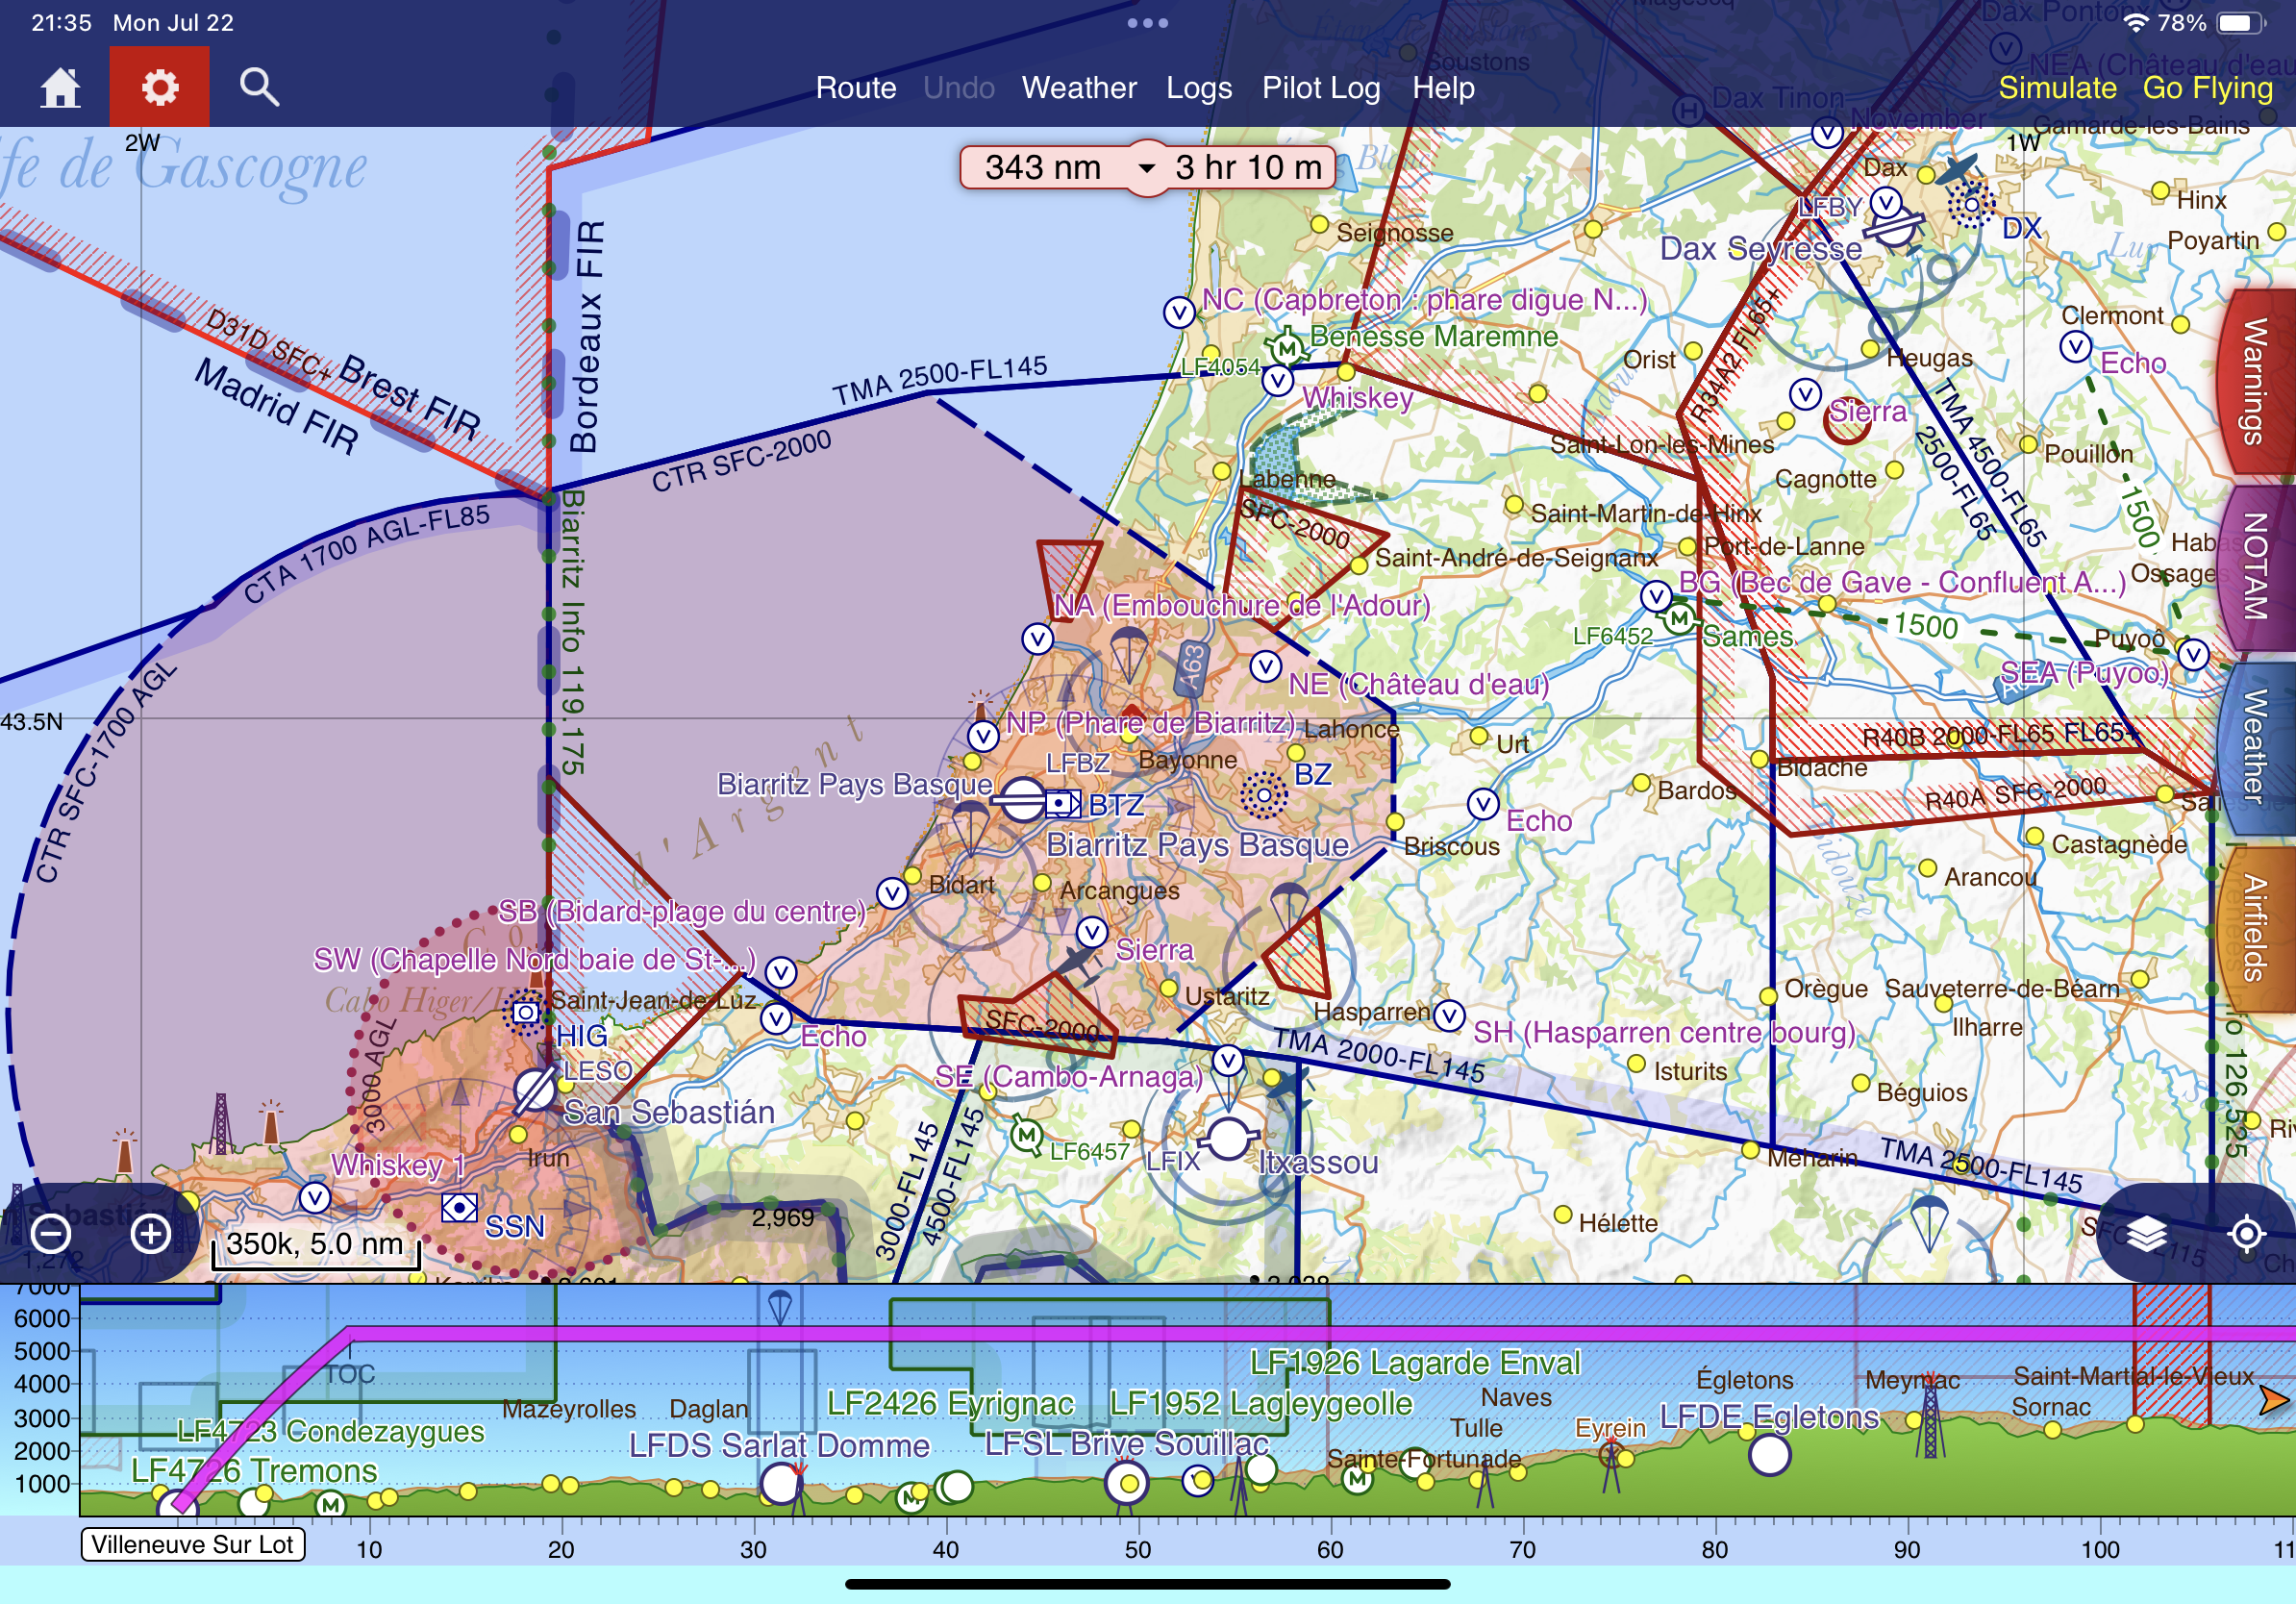The image size is (2296, 1604).
Task: Tap the Go Flying button
Action: pos(2207,88)
